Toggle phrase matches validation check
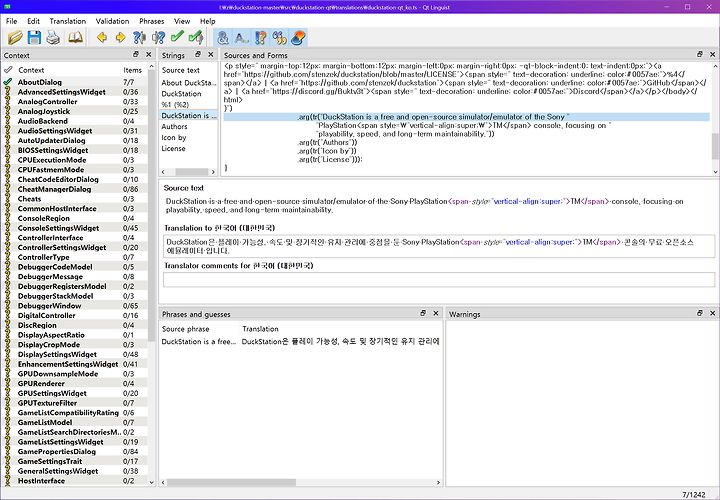Image resolution: width=720 pixels, height=500 pixels. click(260, 38)
